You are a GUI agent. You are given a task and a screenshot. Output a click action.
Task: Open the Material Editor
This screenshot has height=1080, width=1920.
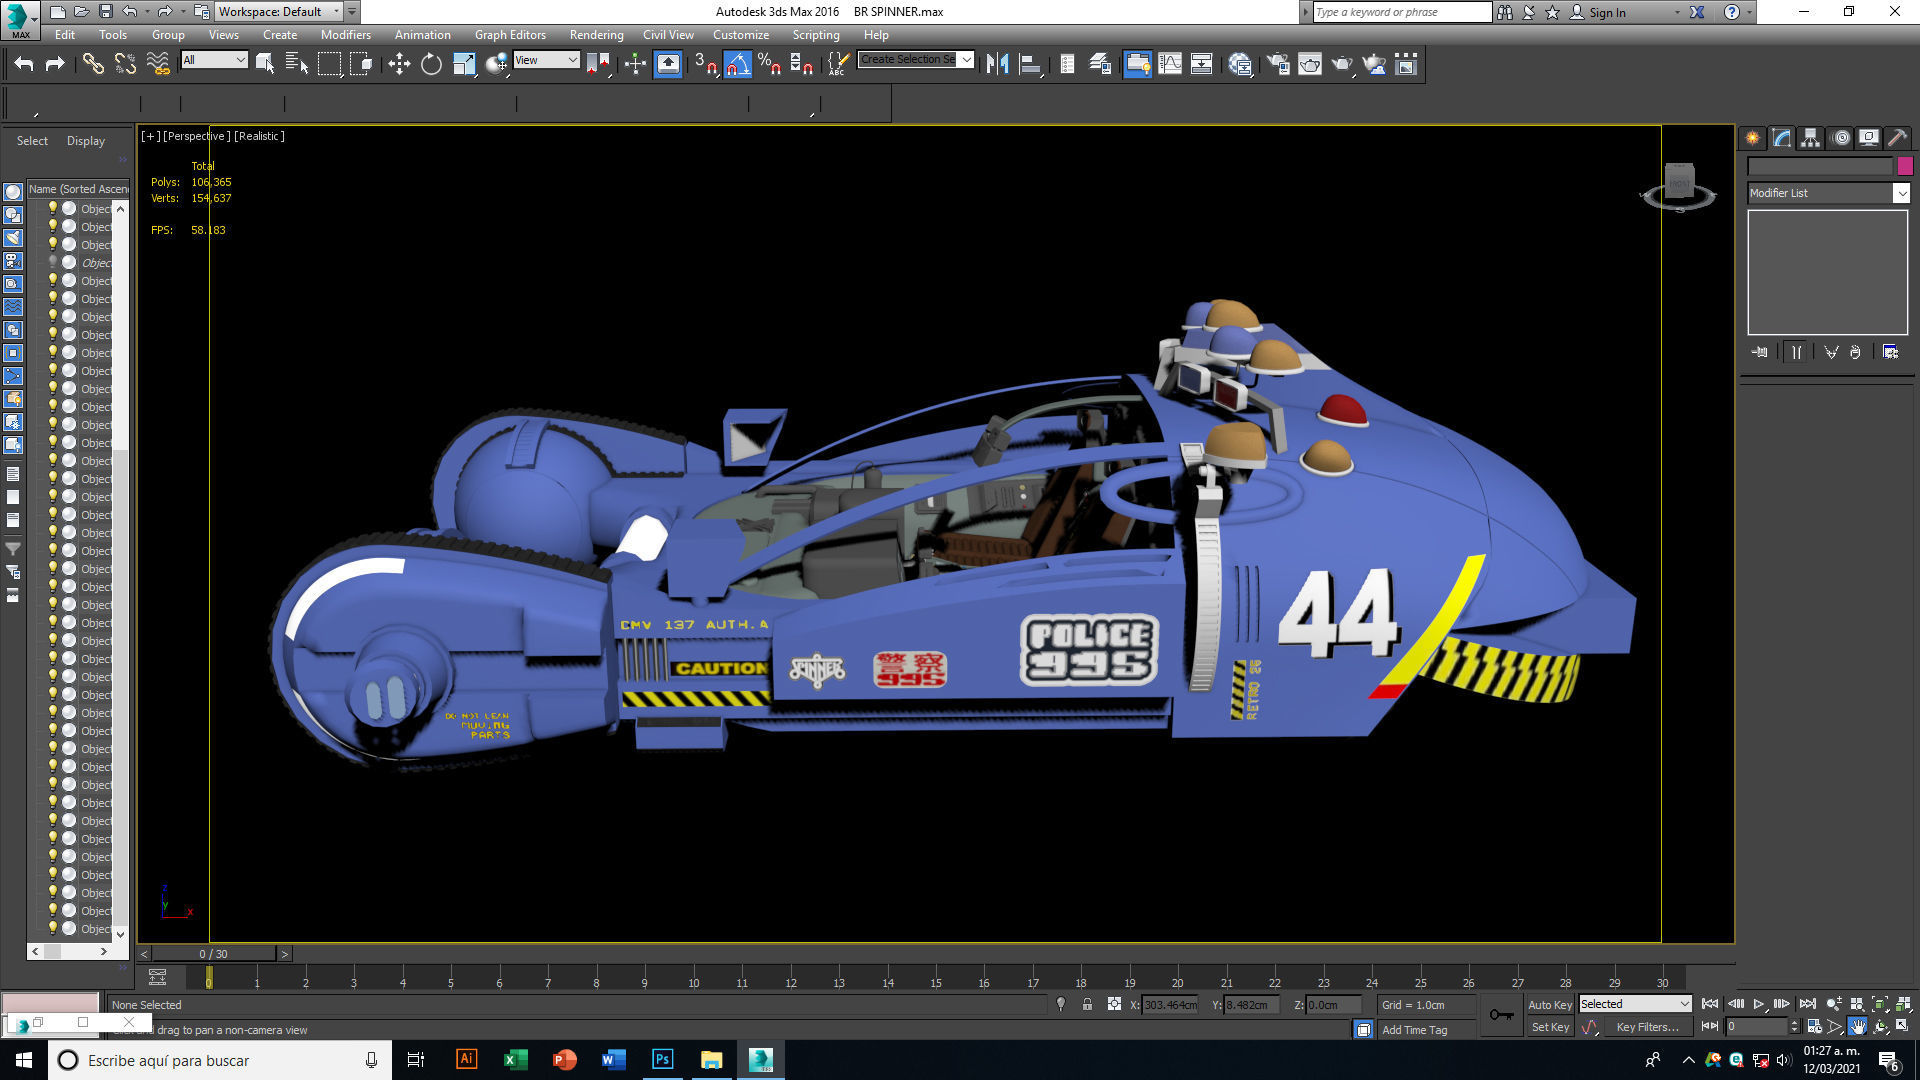pyautogui.click(x=1240, y=64)
